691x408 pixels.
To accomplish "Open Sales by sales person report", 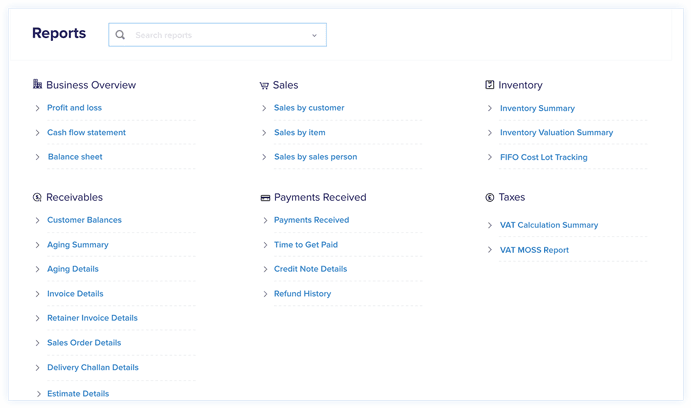I will 316,157.
